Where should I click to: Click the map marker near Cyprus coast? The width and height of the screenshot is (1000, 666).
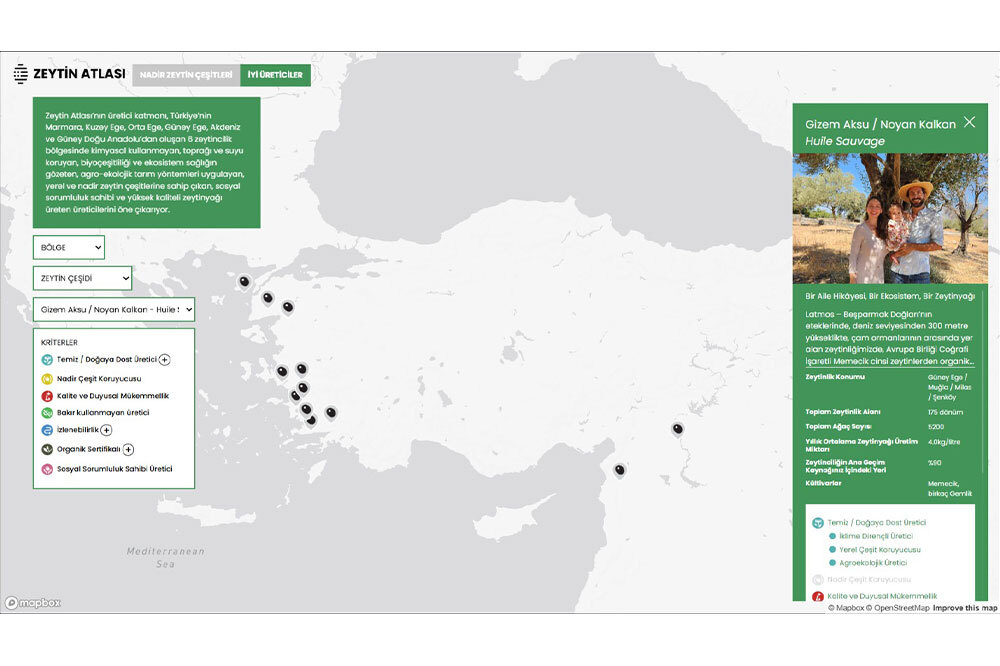pyautogui.click(x=620, y=469)
